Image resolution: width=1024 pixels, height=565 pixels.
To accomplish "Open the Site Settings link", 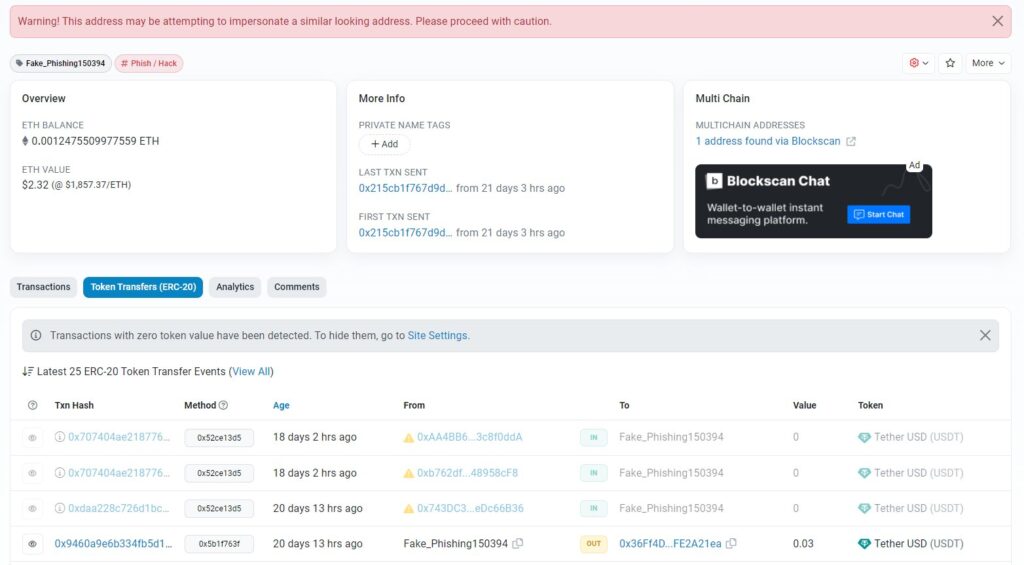I will tap(437, 336).
